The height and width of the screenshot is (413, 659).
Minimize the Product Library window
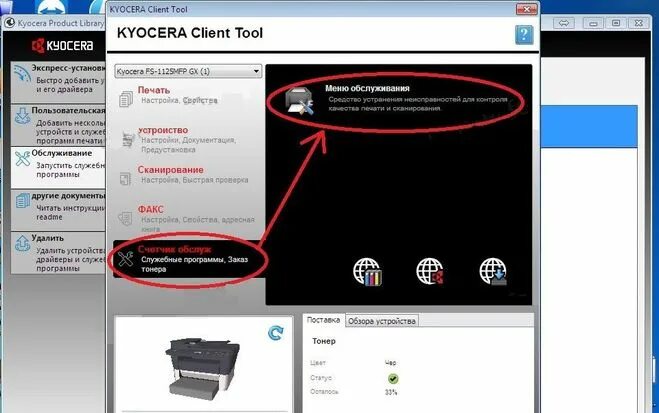tap(593, 23)
